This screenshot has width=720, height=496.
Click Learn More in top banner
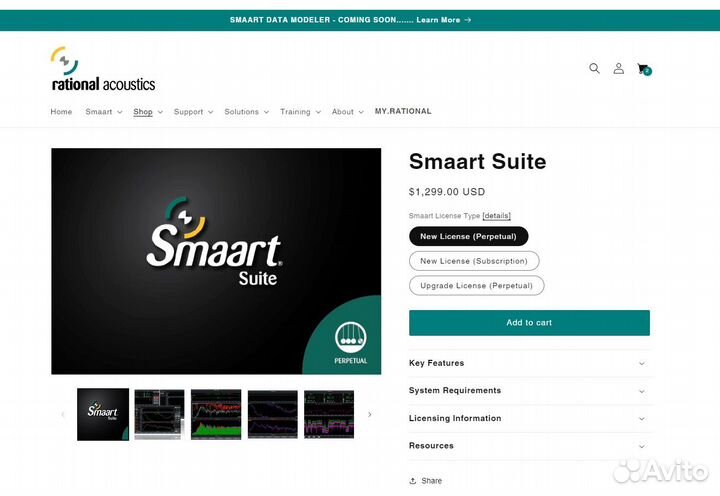coord(443,20)
